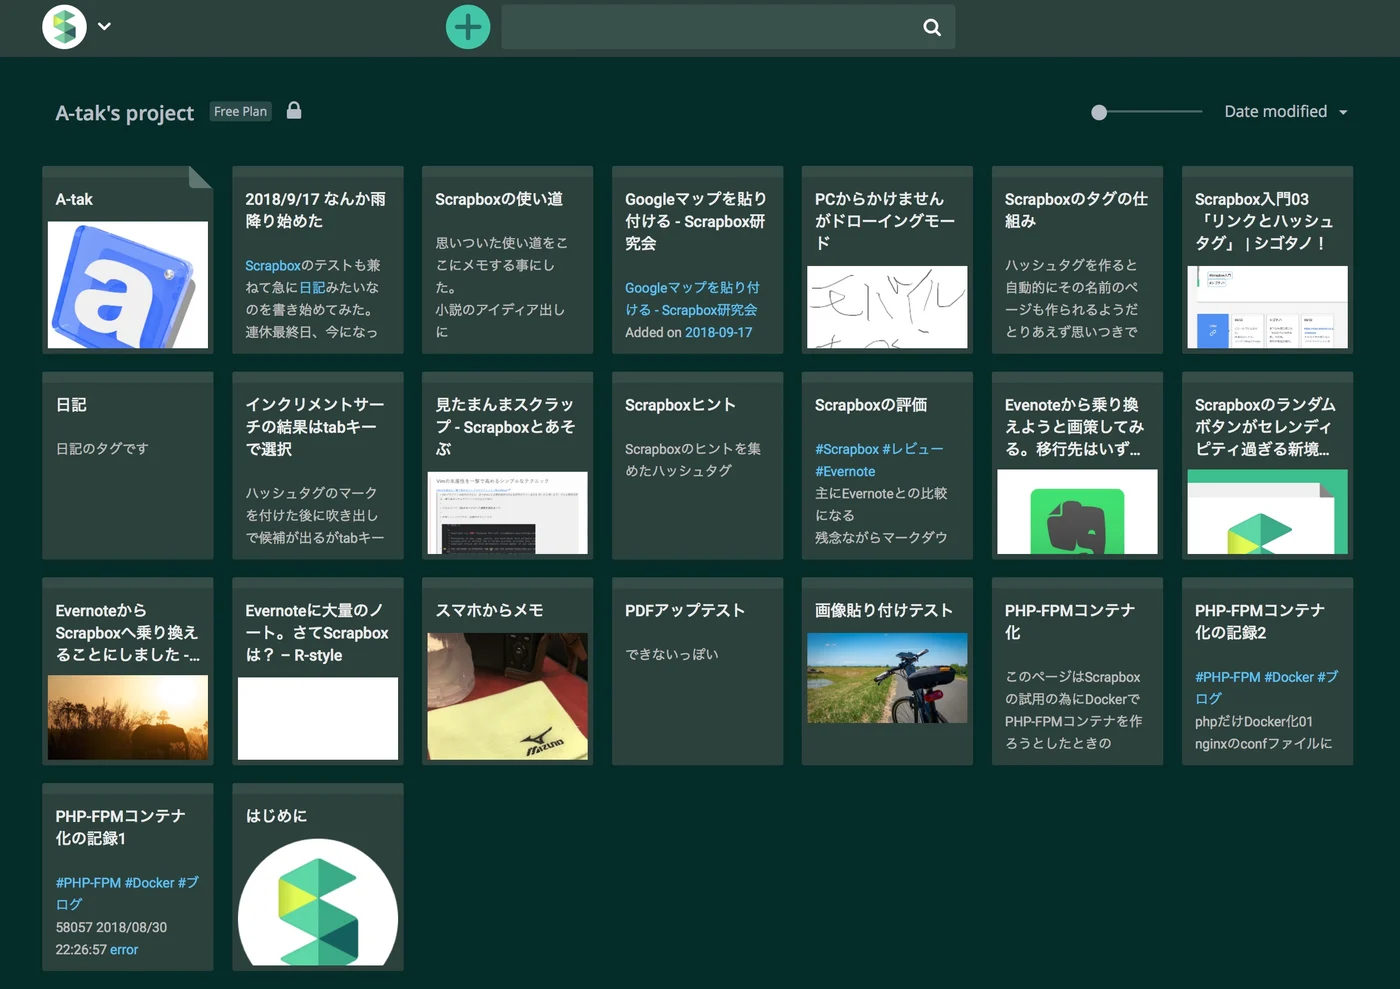This screenshot has width=1400, height=989.
Task: Expand the project menu chevron beside the logo
Action: click(104, 27)
